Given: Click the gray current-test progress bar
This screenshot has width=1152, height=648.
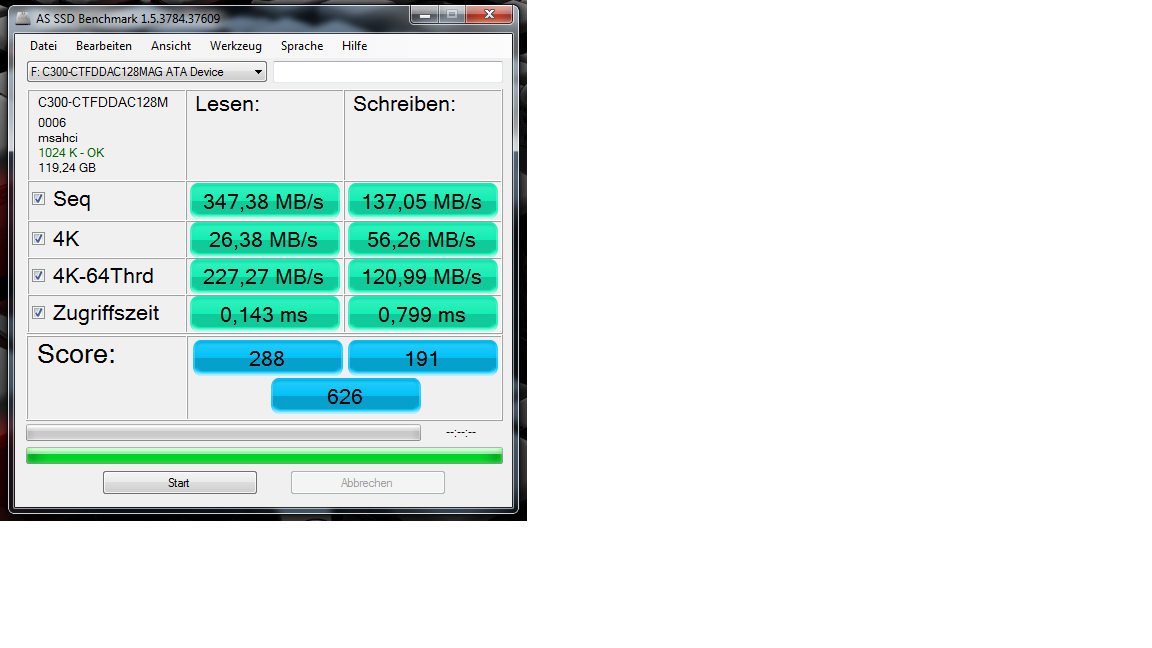Looking at the screenshot, I should click(x=223, y=433).
